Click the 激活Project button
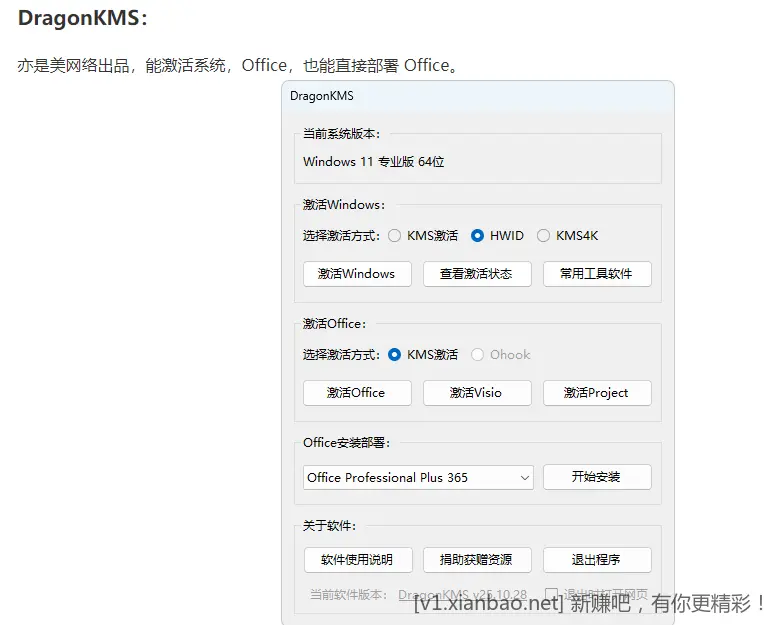The width and height of the screenshot is (782, 625). pos(597,393)
